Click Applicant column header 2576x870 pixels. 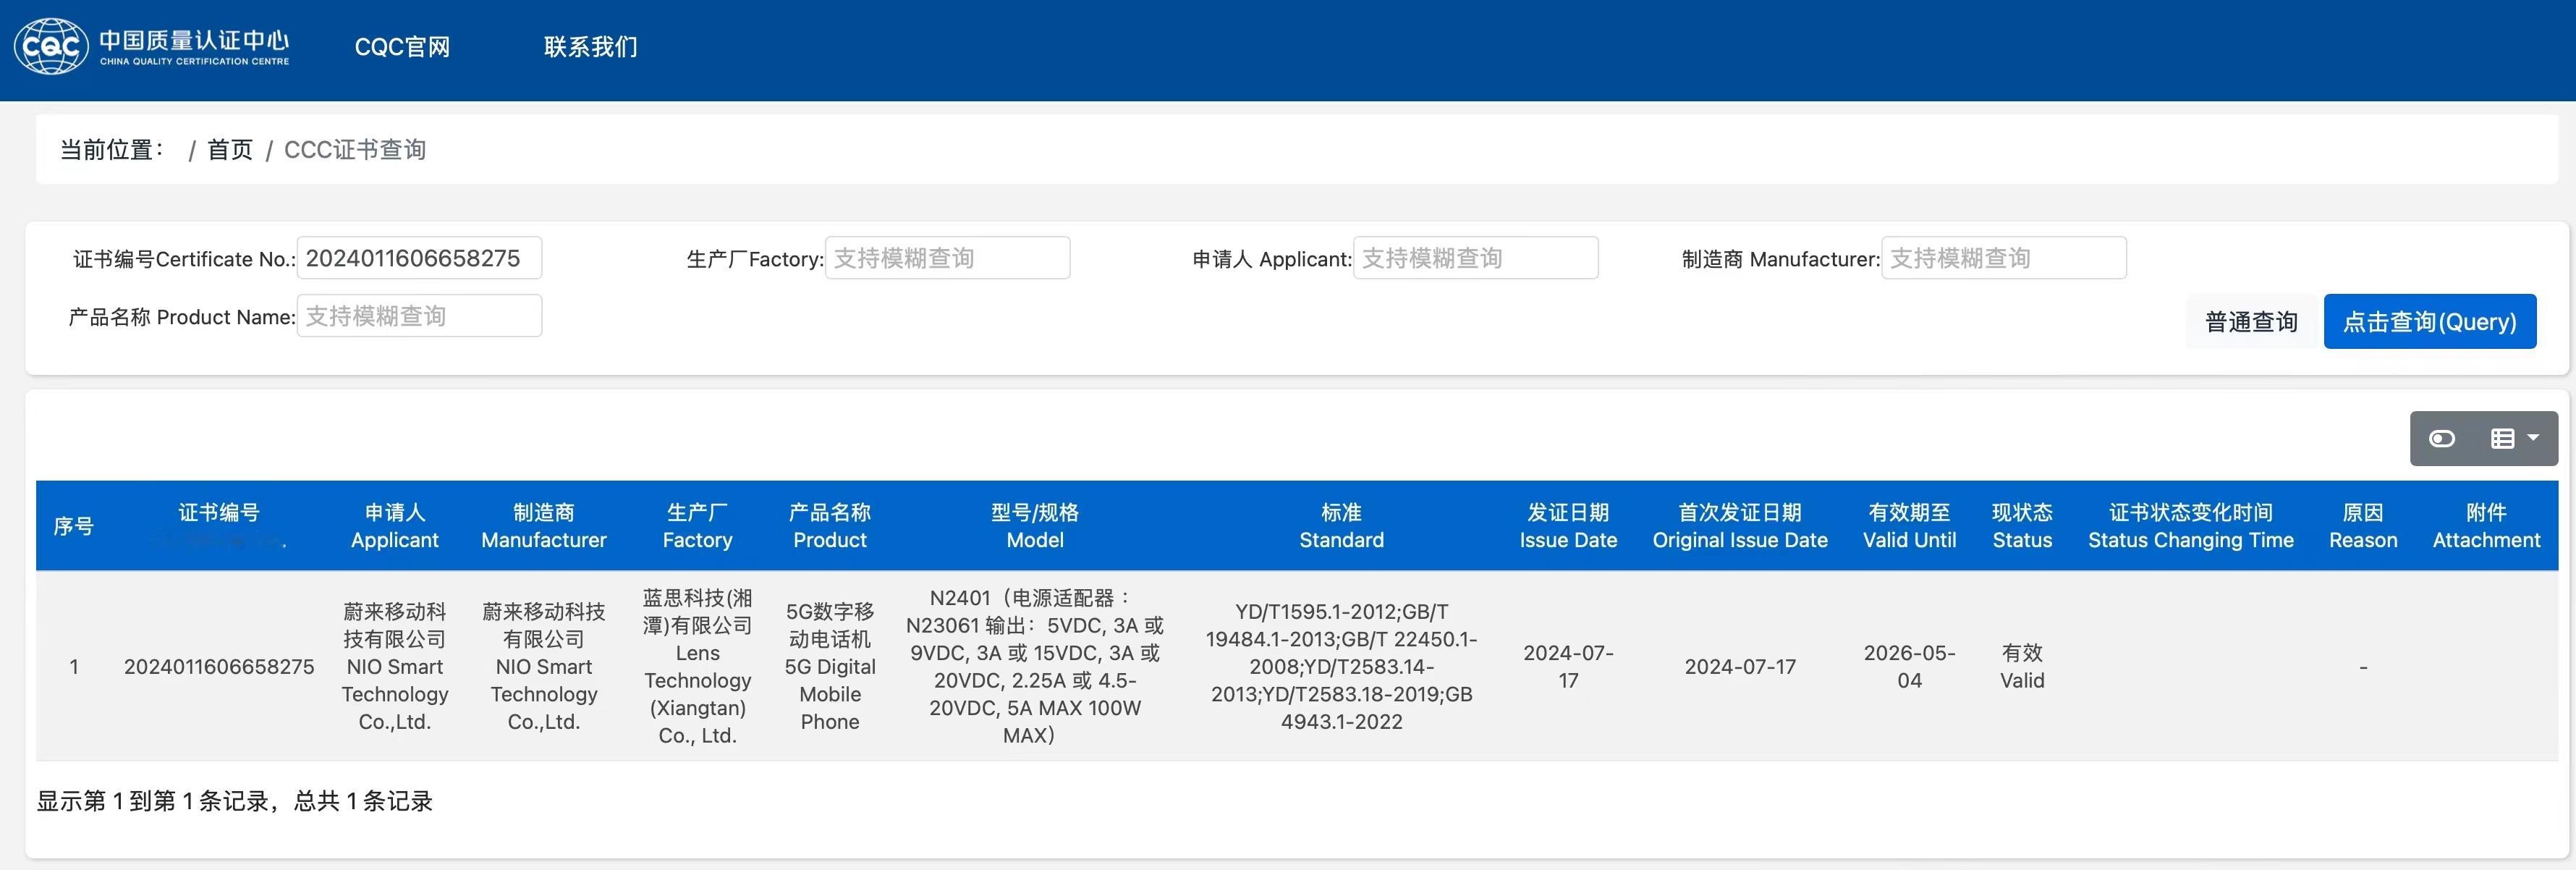(395, 526)
